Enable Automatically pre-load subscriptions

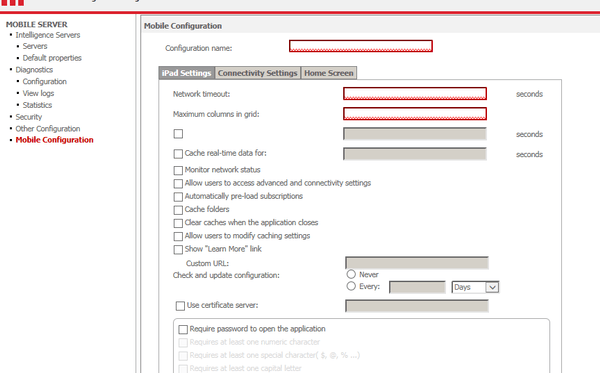tap(178, 197)
